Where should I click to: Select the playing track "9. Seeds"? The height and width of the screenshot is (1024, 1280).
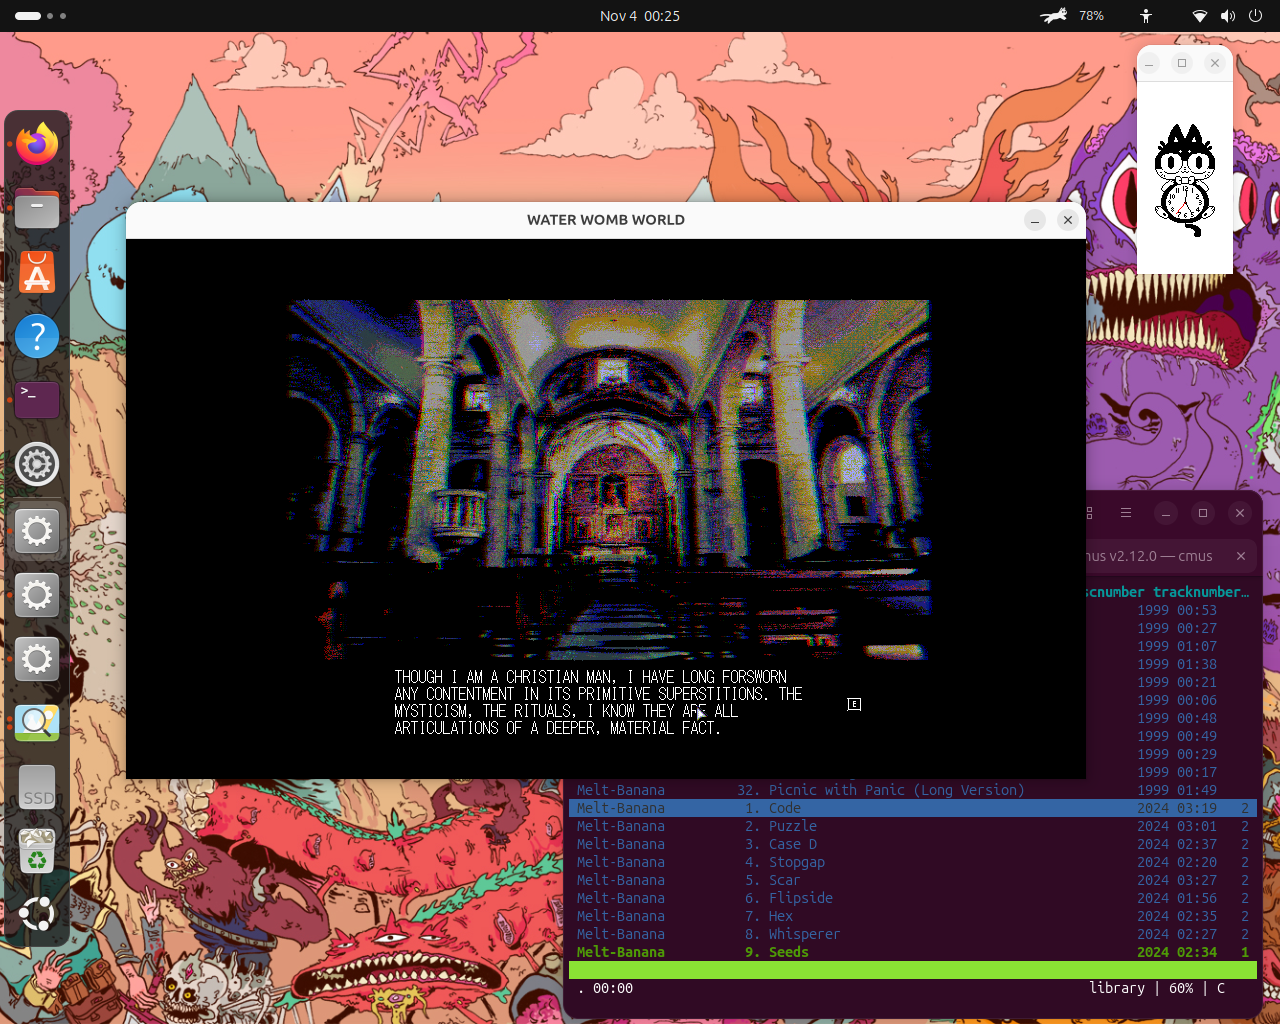(912, 952)
